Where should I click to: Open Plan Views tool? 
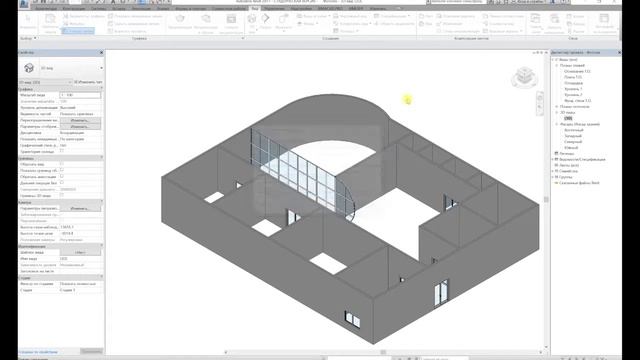pyautogui.click(x=313, y=16)
